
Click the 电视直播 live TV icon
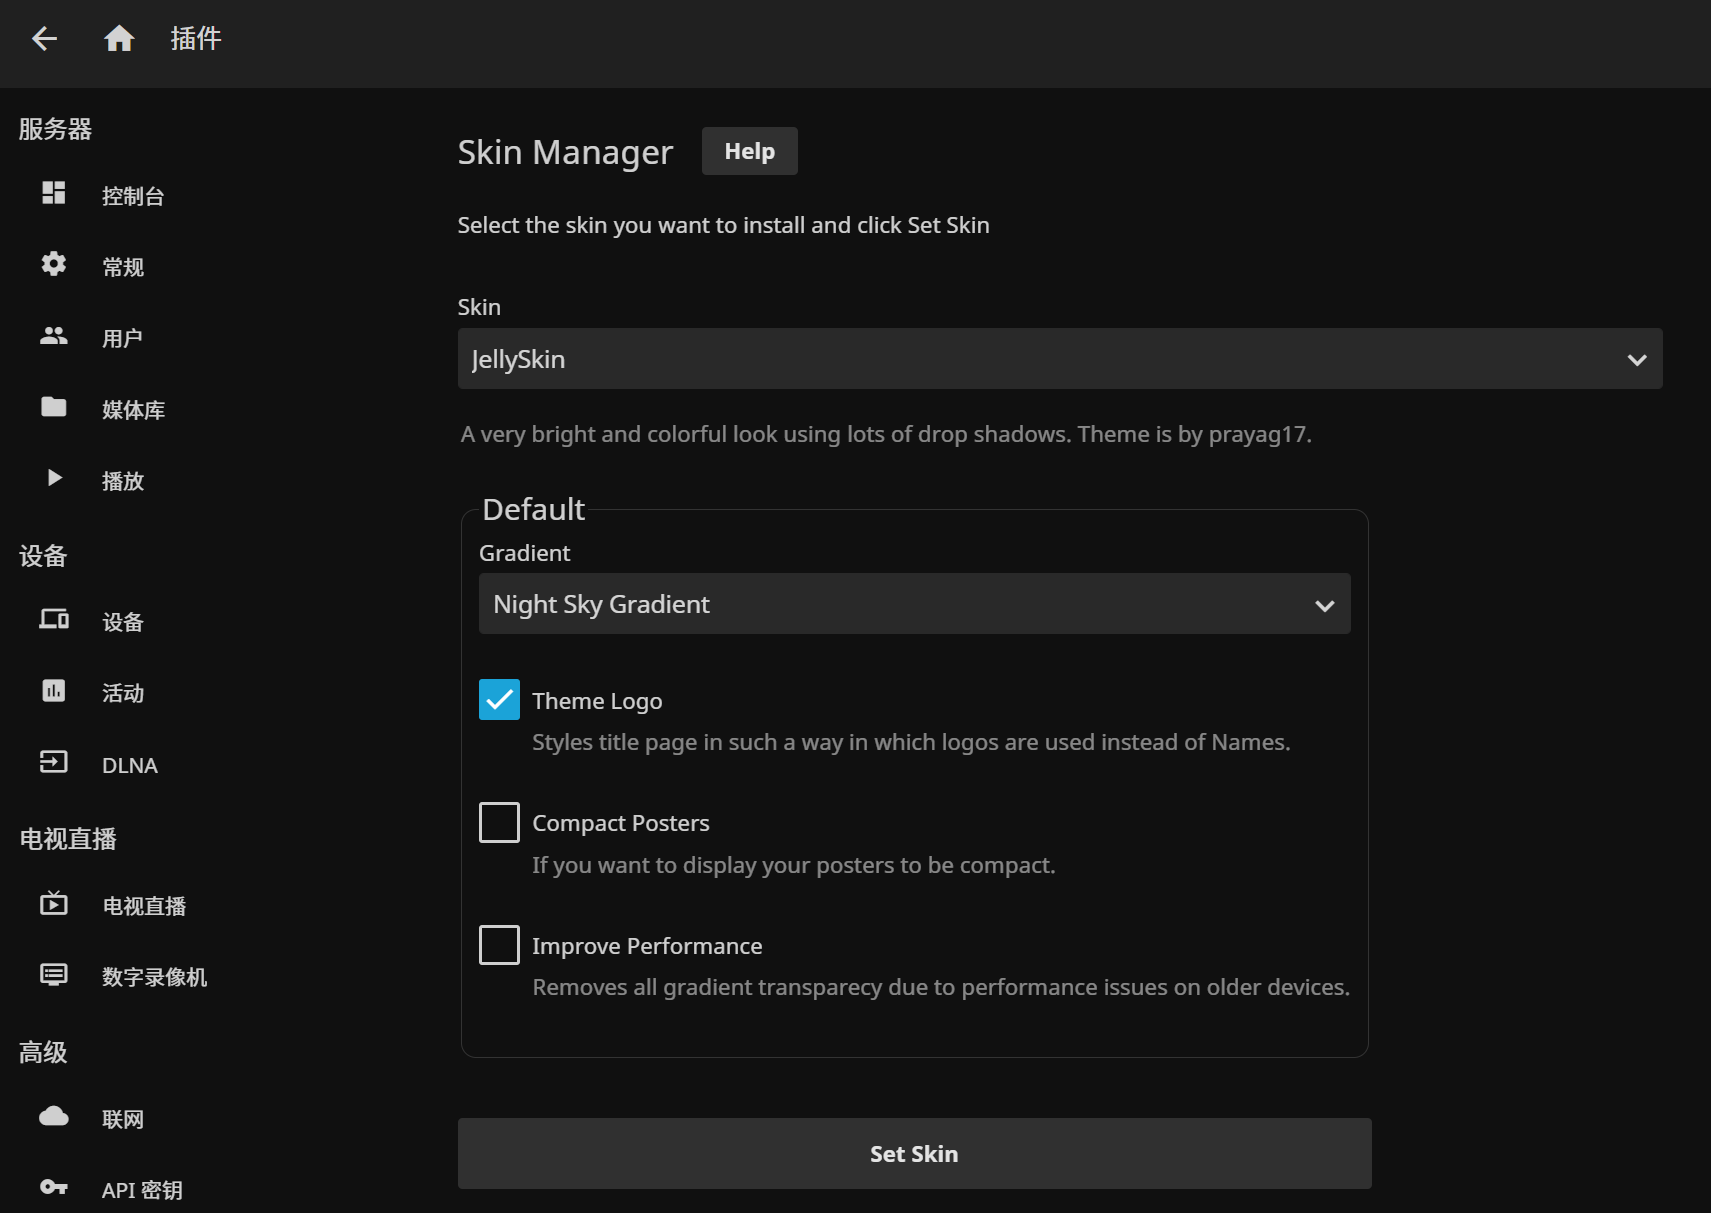click(54, 904)
